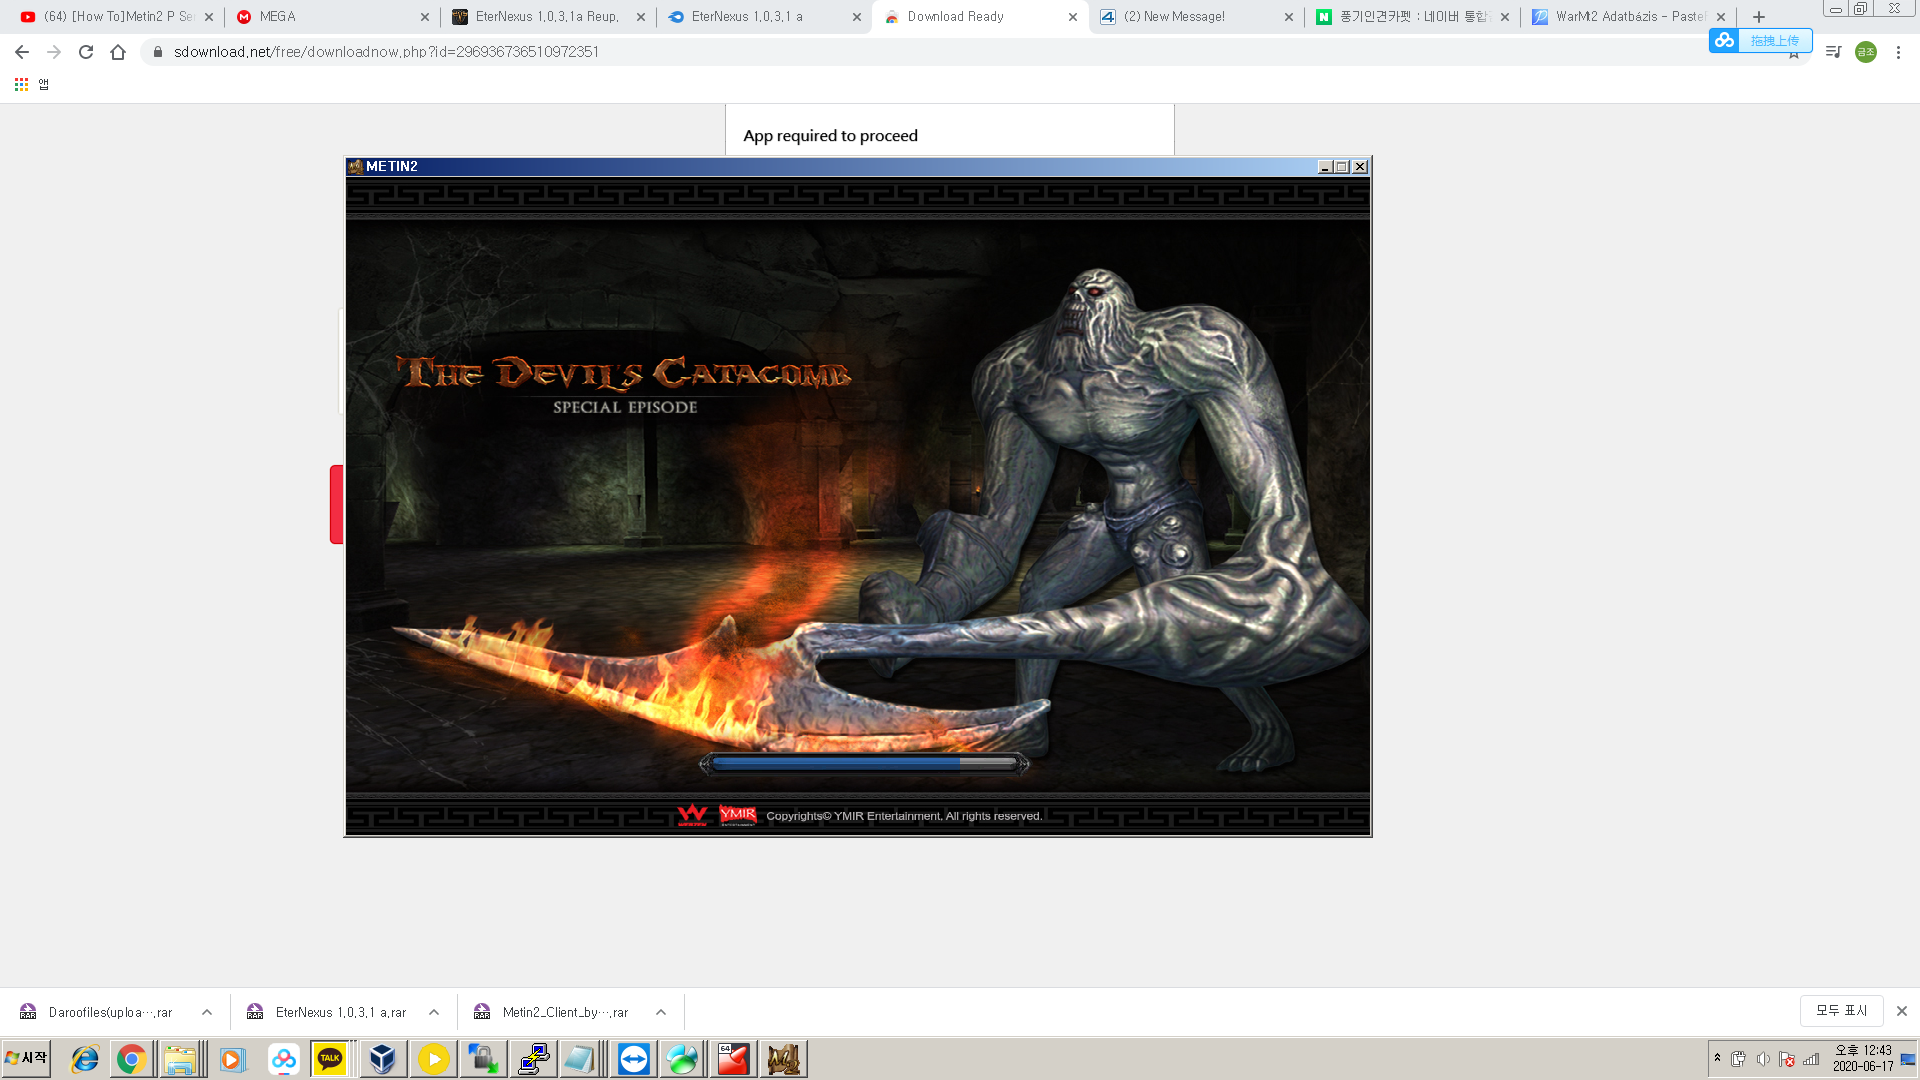Open a new browser tab

tap(1759, 17)
